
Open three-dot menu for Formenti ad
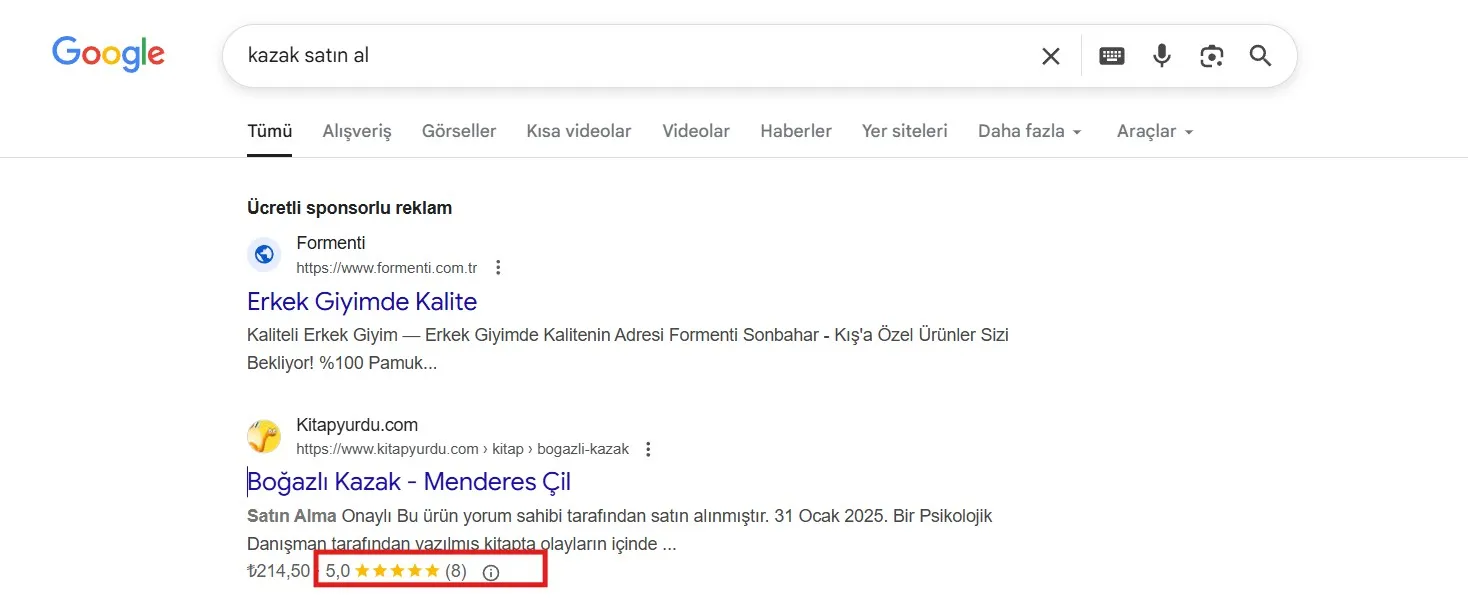point(498,268)
